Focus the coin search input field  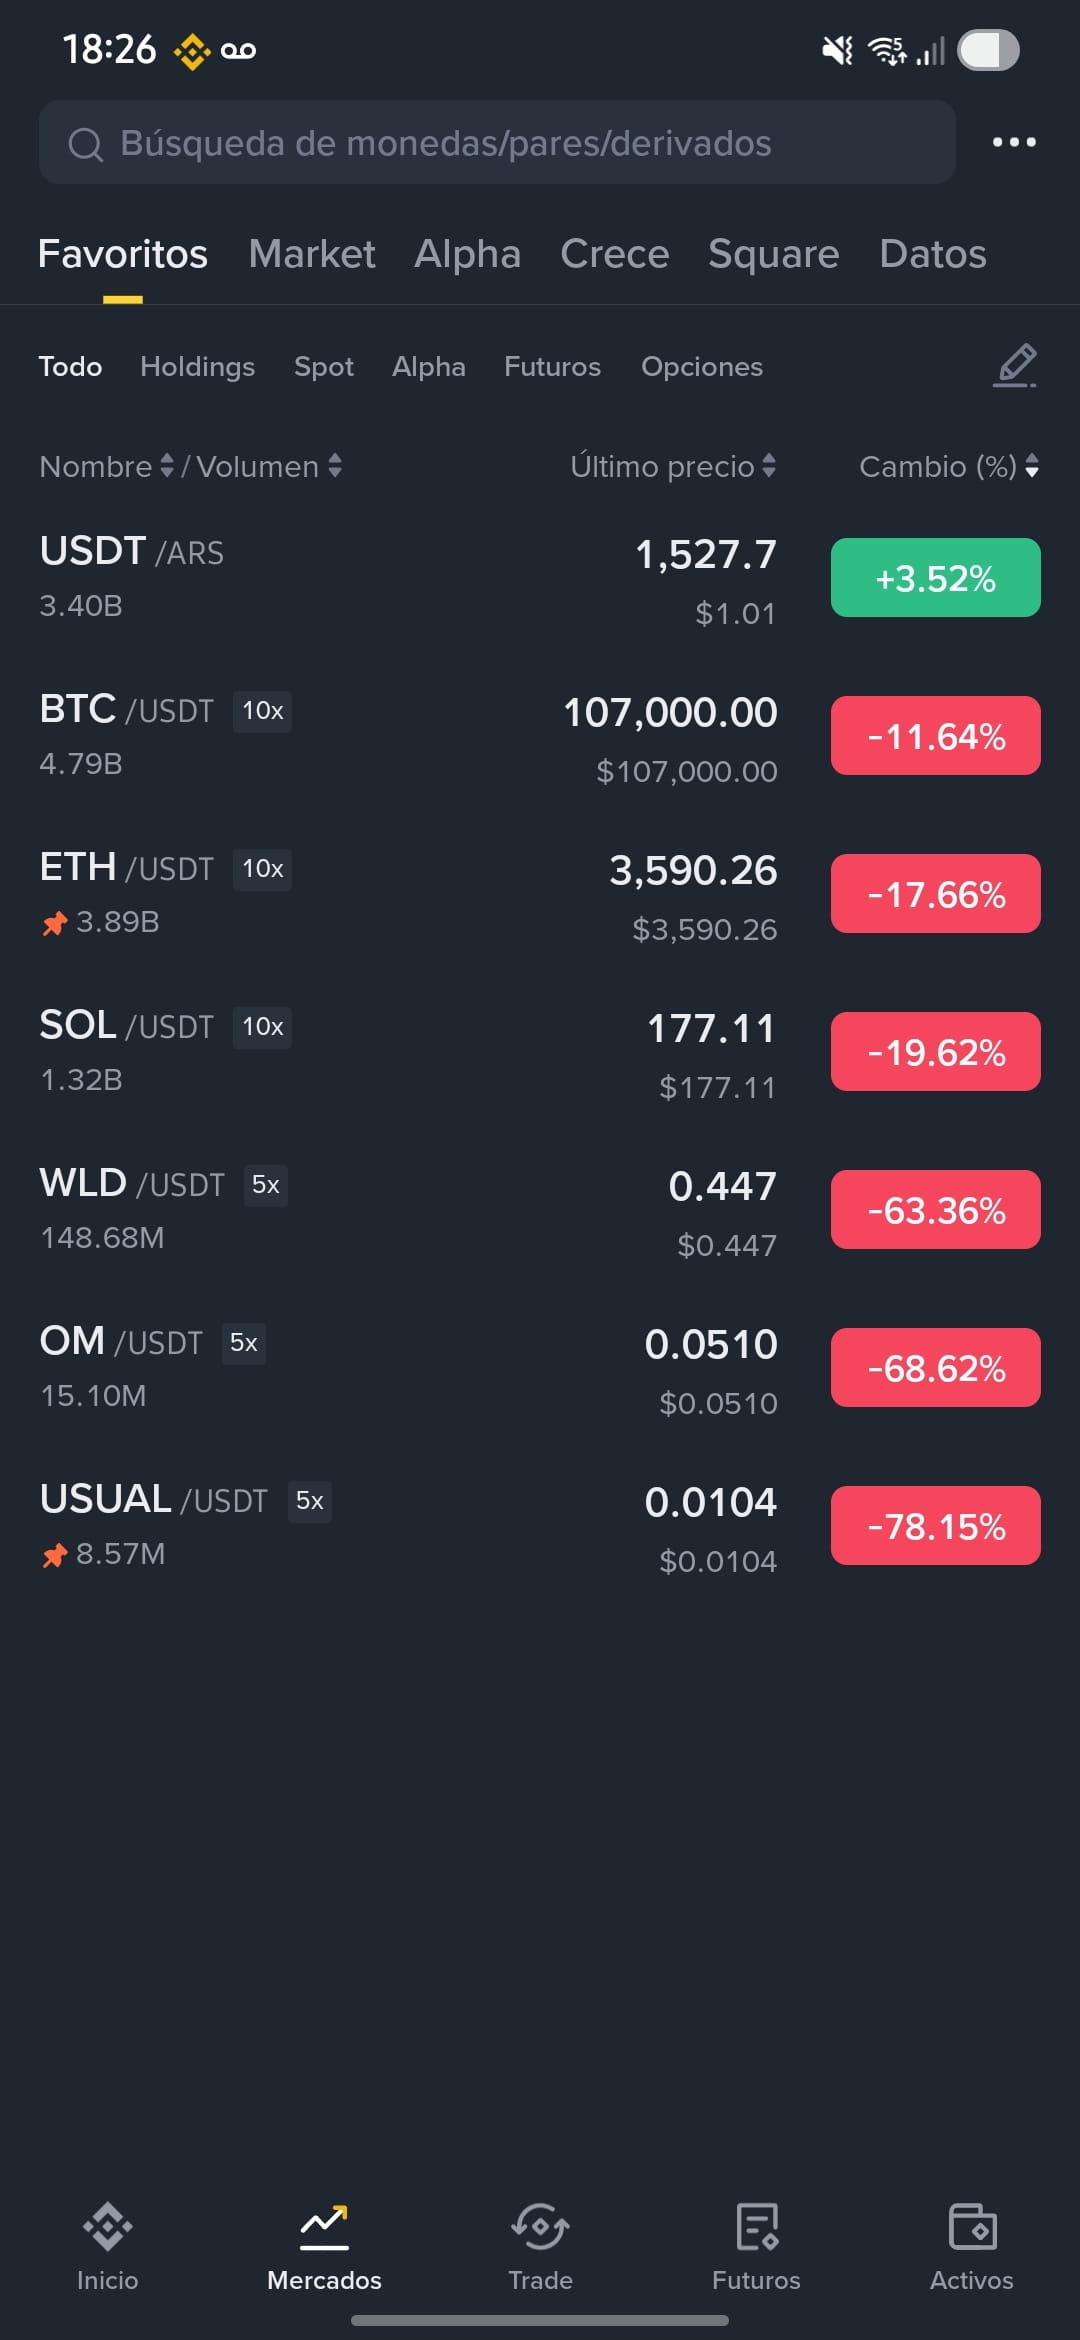[497, 142]
